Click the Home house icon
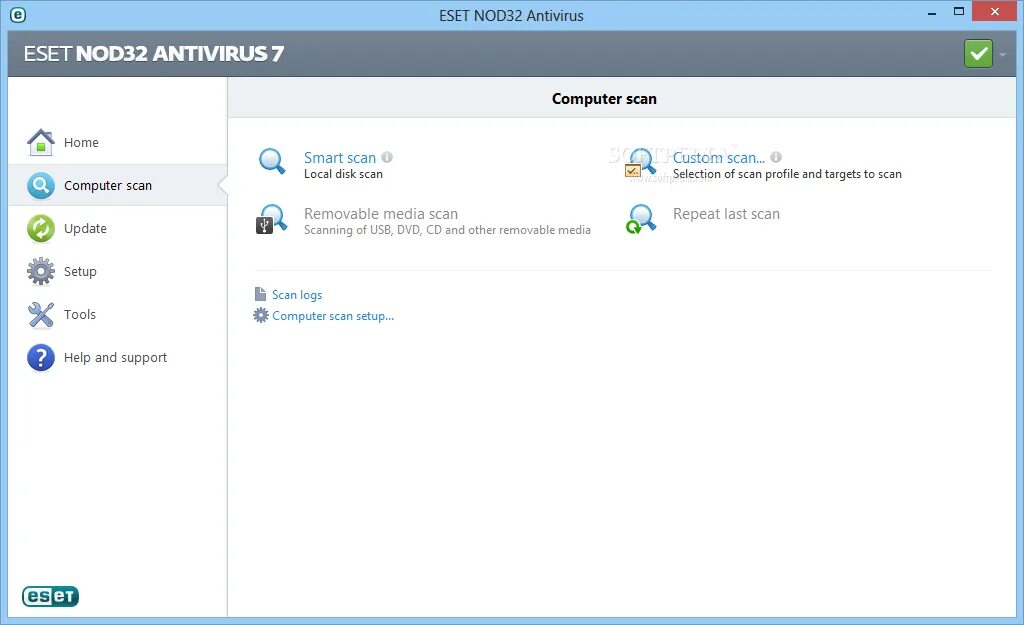This screenshot has height=625, width=1024. pyautogui.click(x=40, y=142)
